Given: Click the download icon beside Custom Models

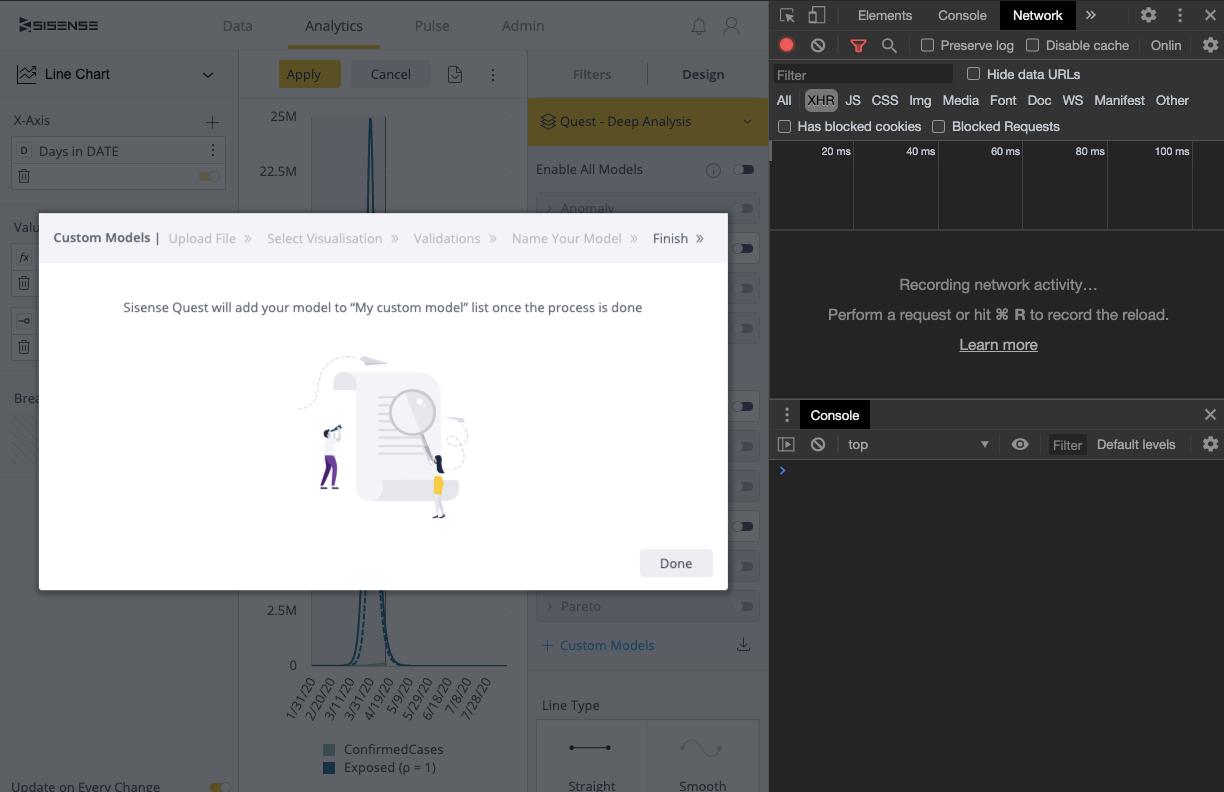Looking at the screenshot, I should point(743,645).
